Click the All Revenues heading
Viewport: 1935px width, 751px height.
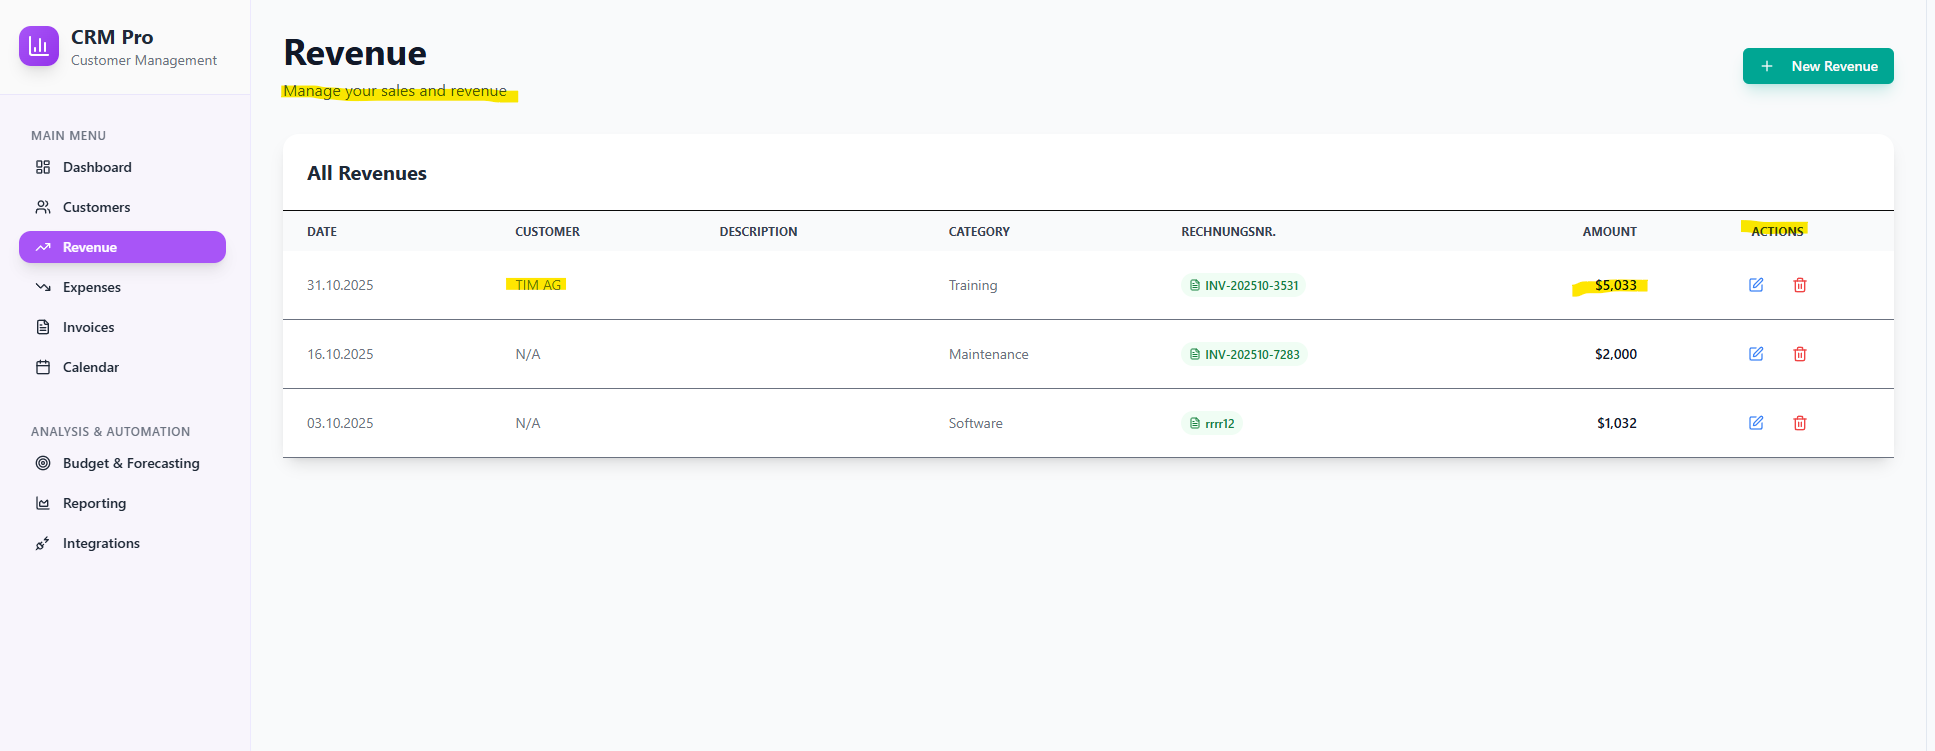click(367, 173)
